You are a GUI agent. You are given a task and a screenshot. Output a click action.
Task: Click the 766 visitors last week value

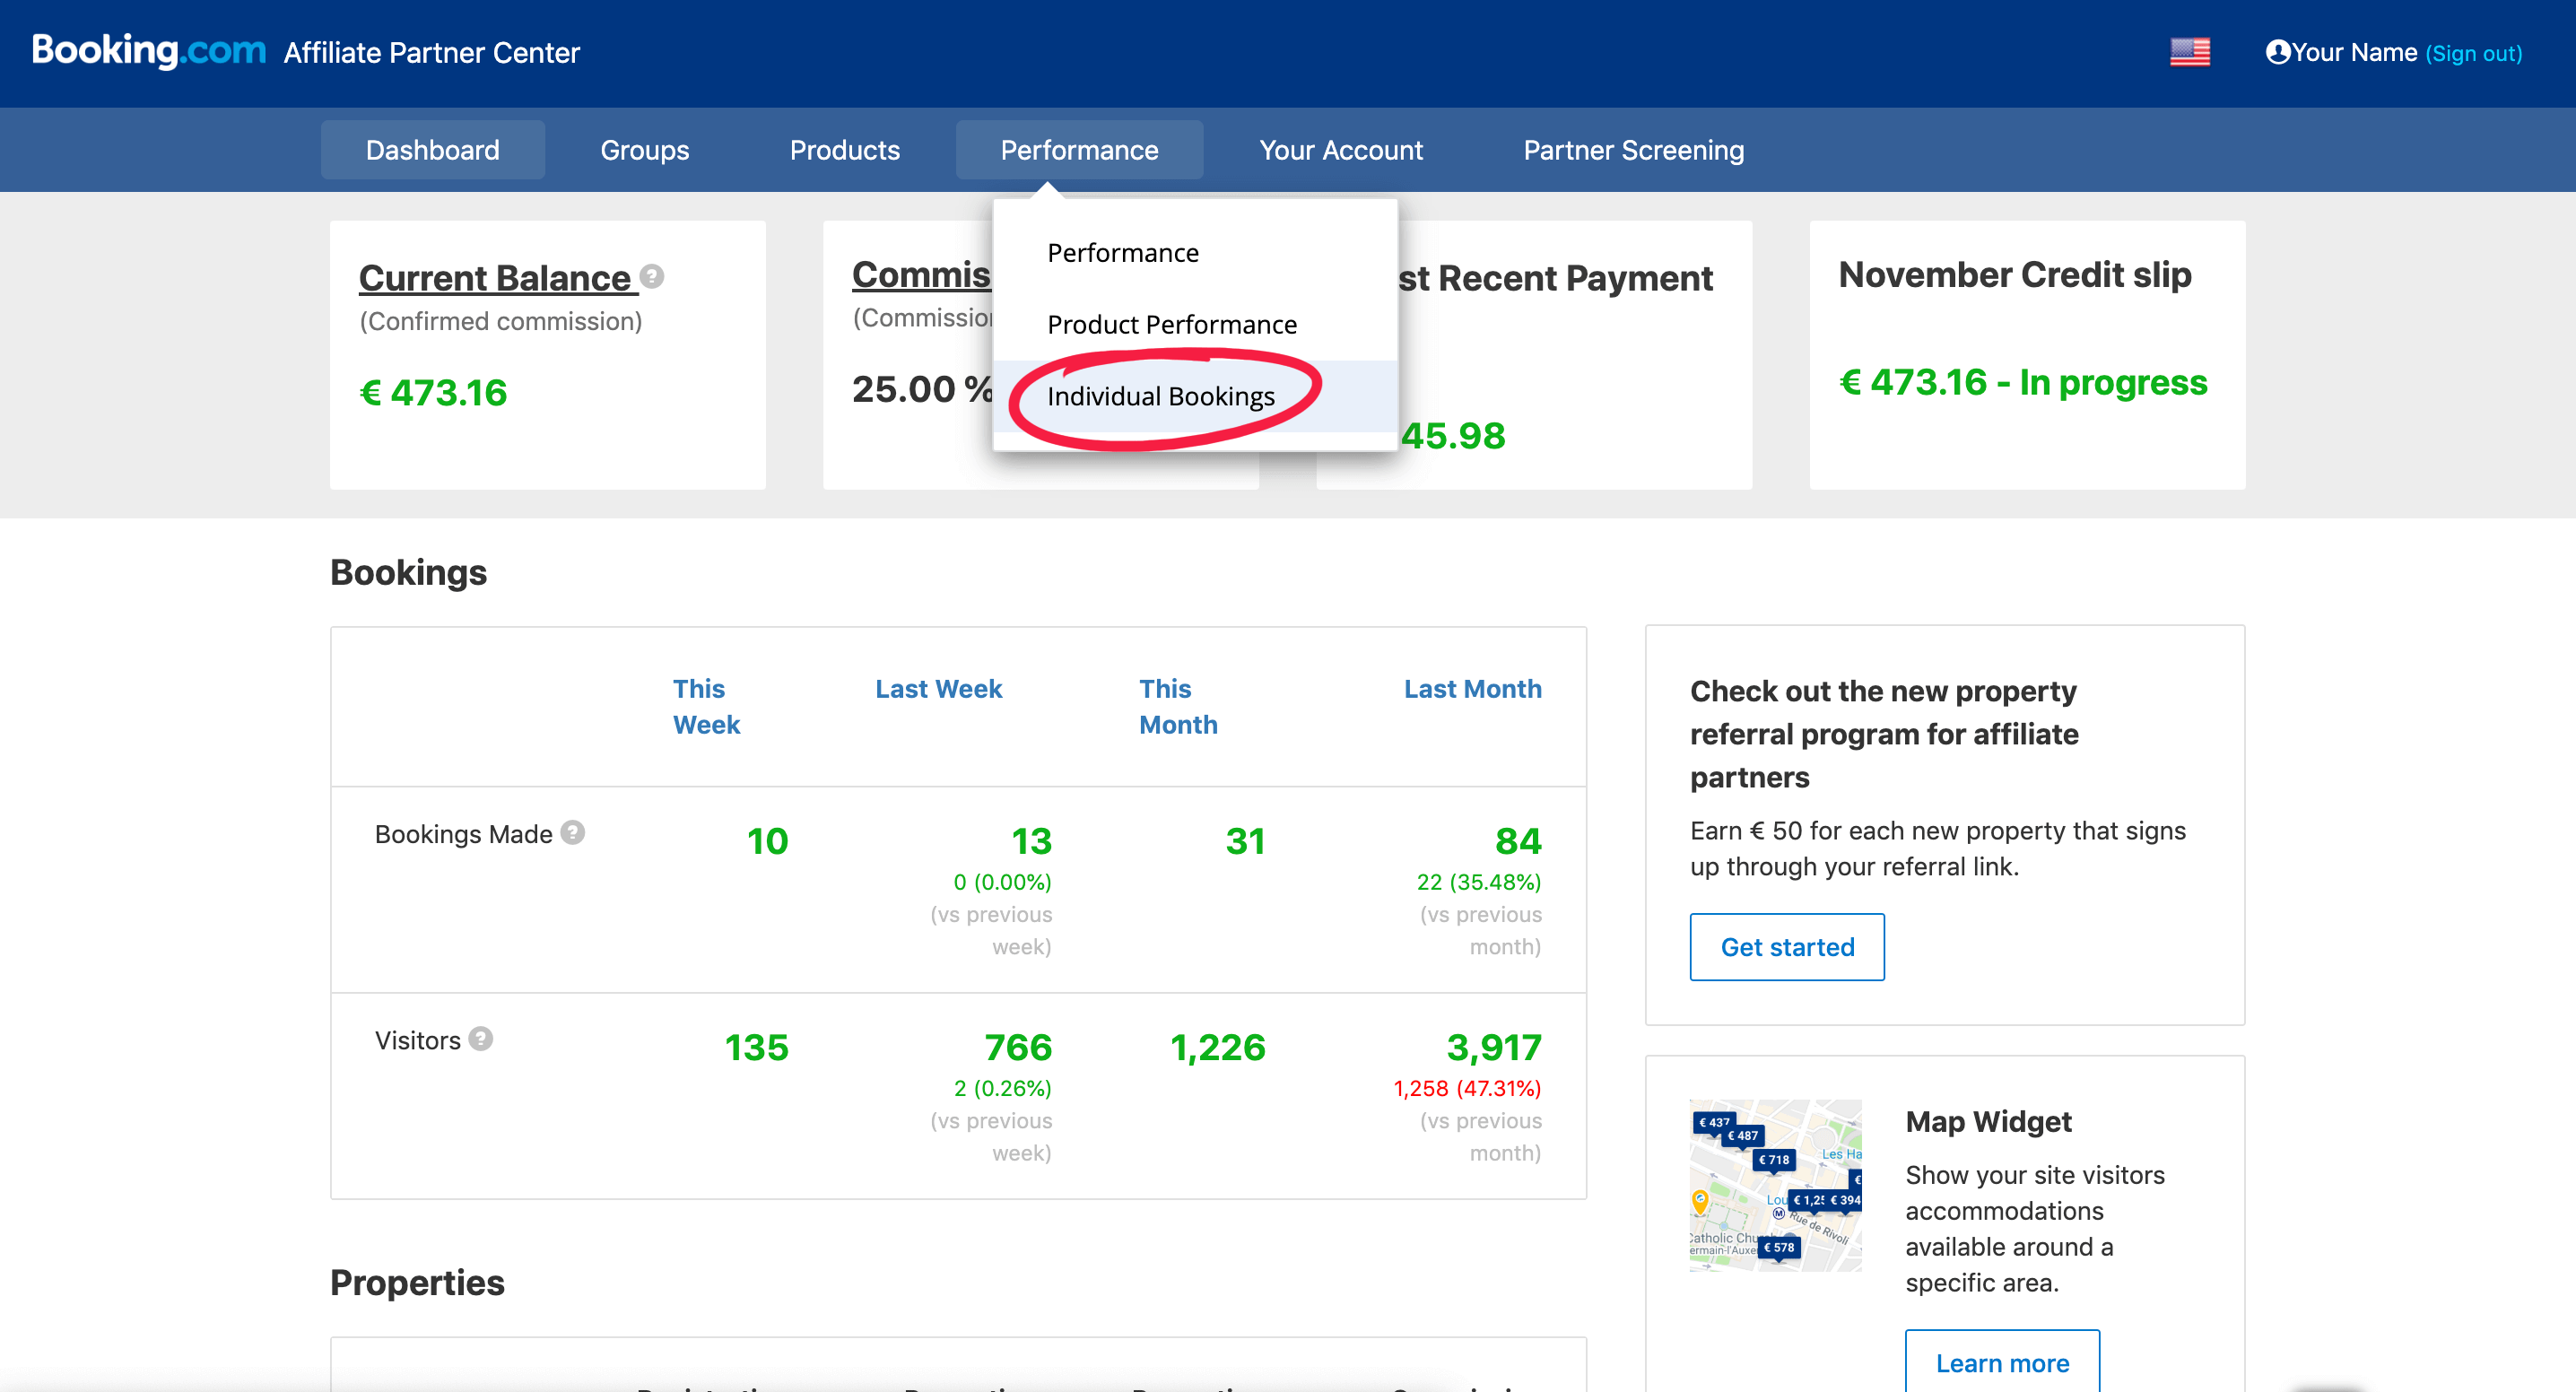click(x=1018, y=1047)
